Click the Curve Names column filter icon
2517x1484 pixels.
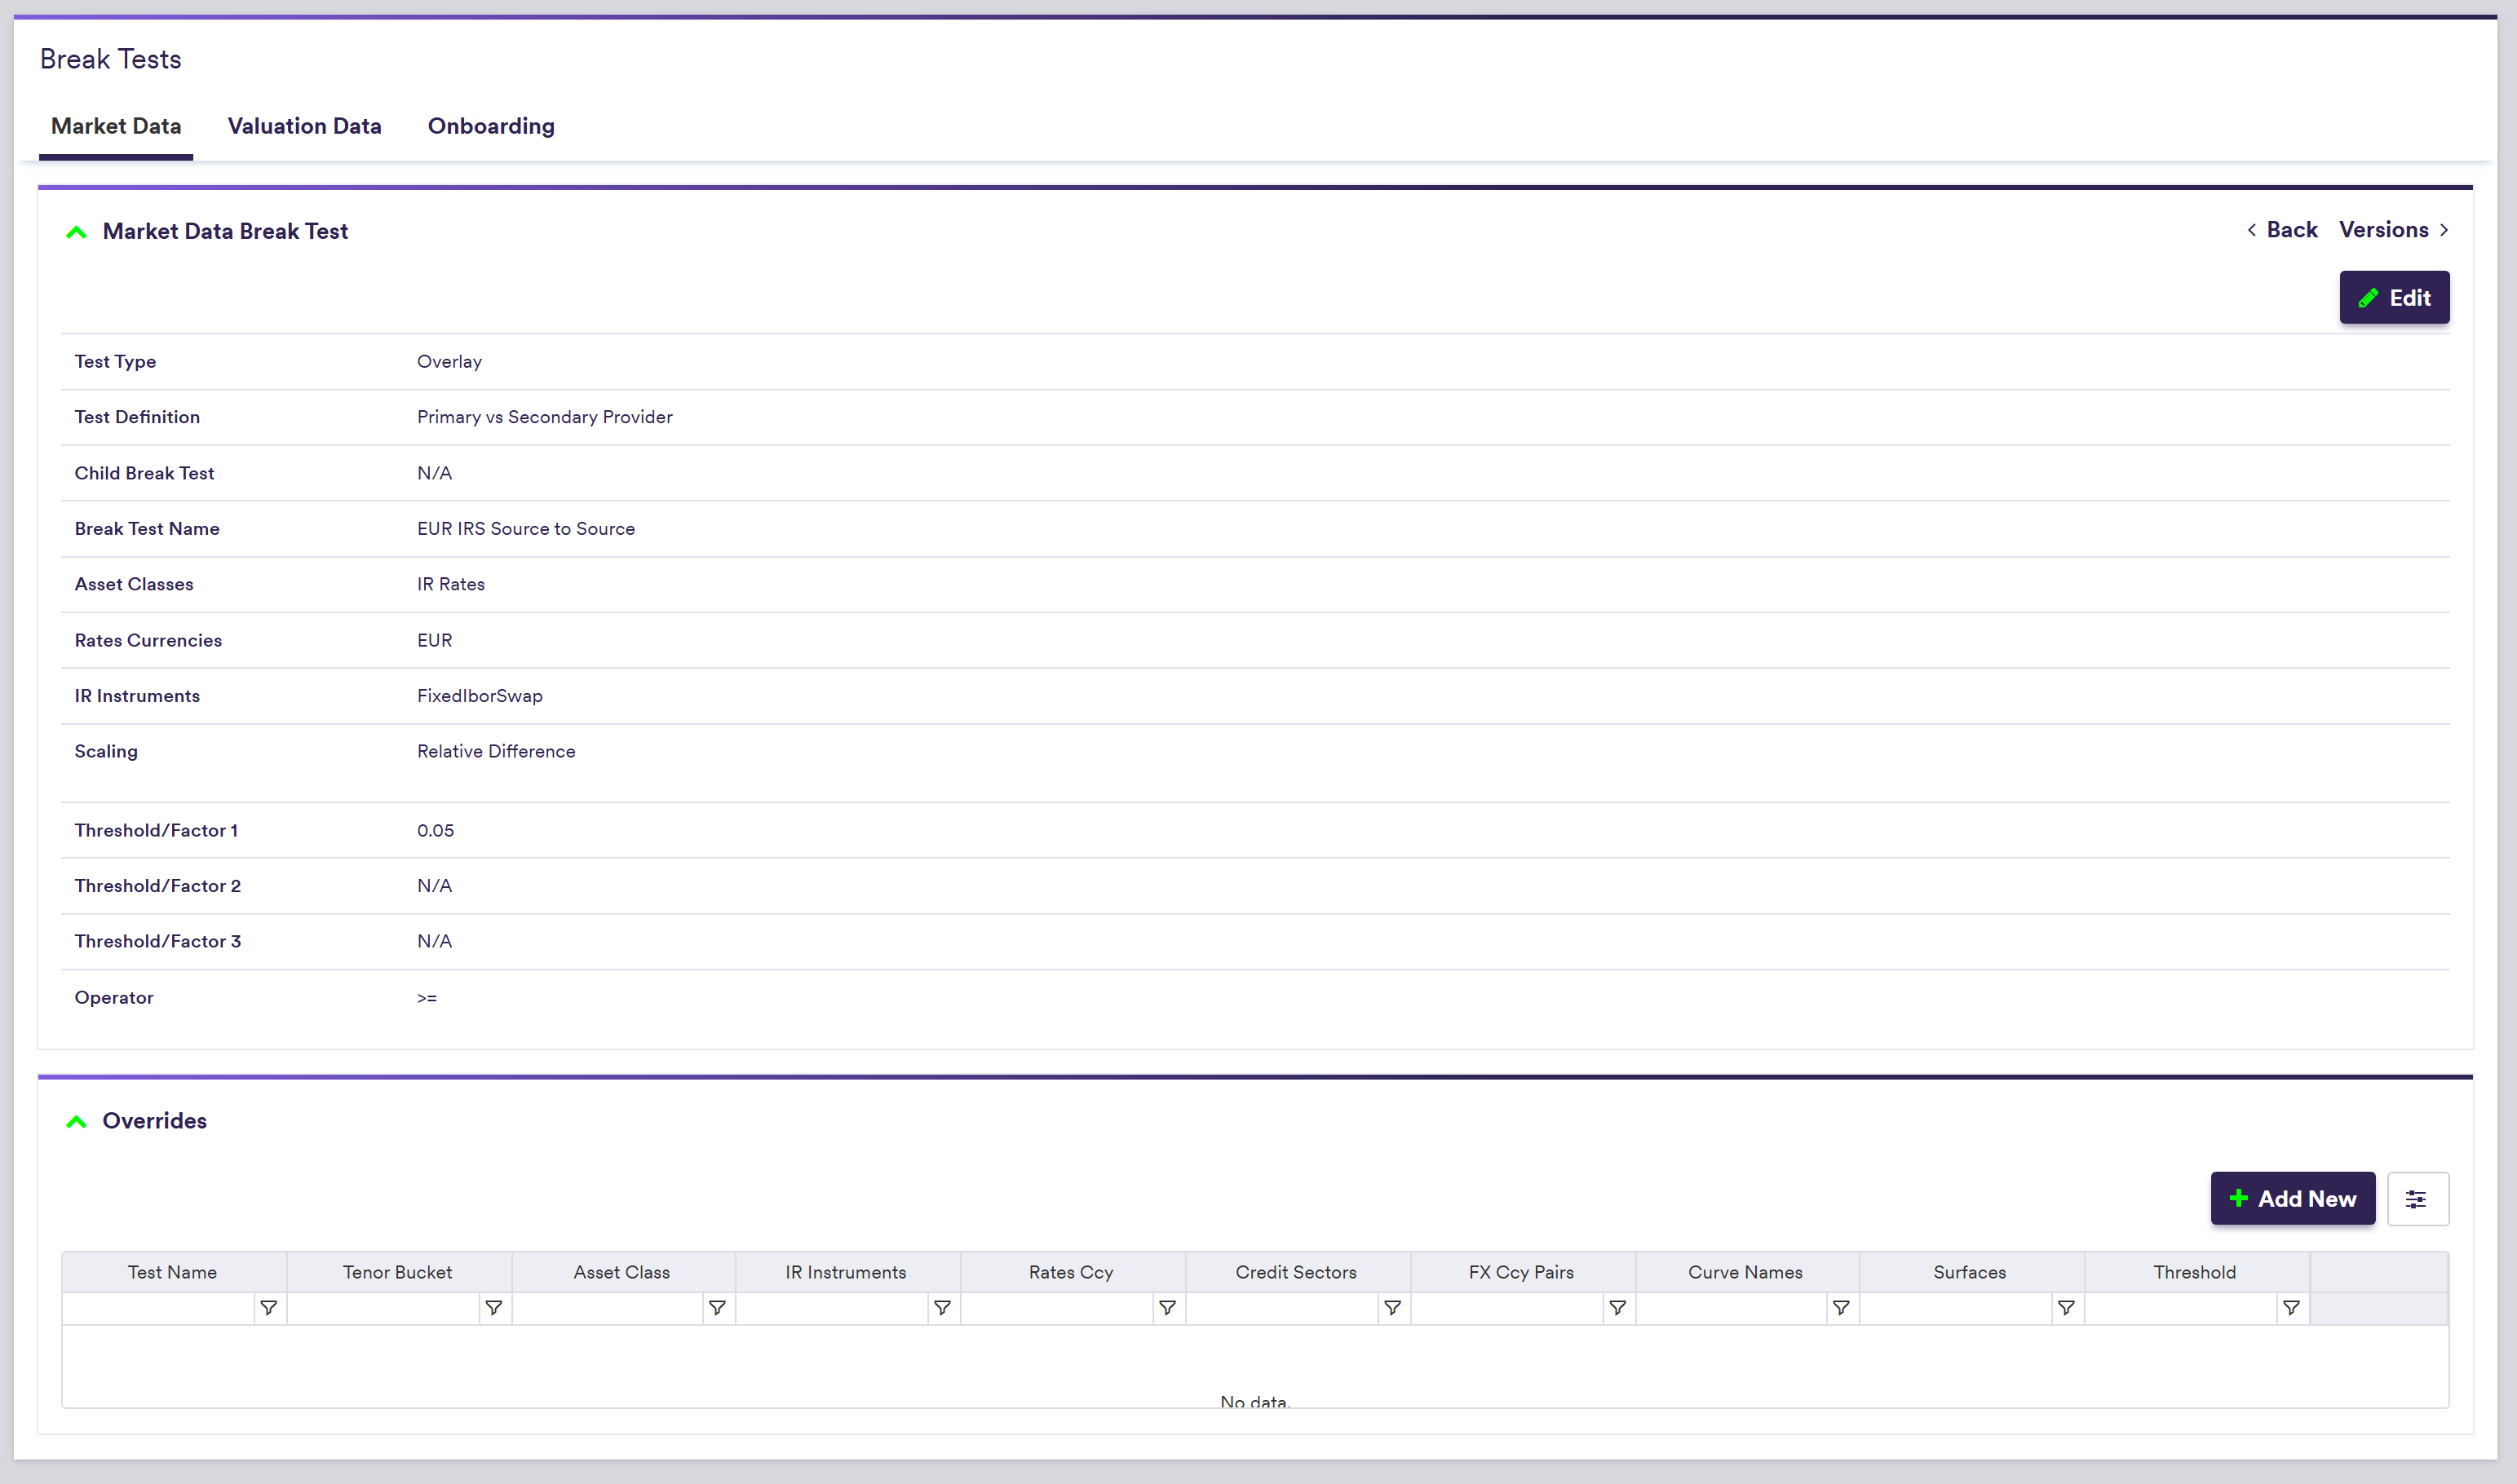pos(1841,1308)
